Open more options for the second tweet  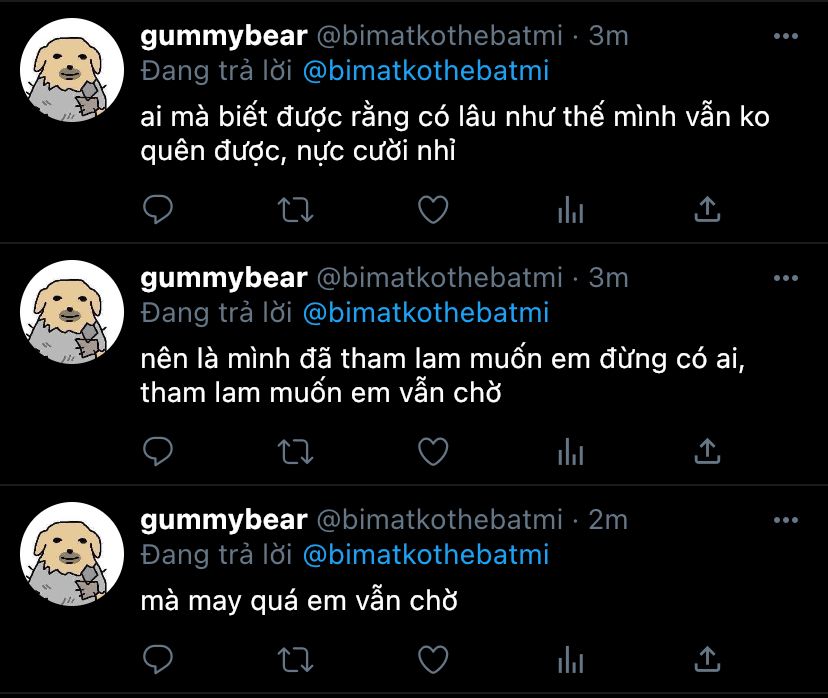pyautogui.click(x=786, y=278)
